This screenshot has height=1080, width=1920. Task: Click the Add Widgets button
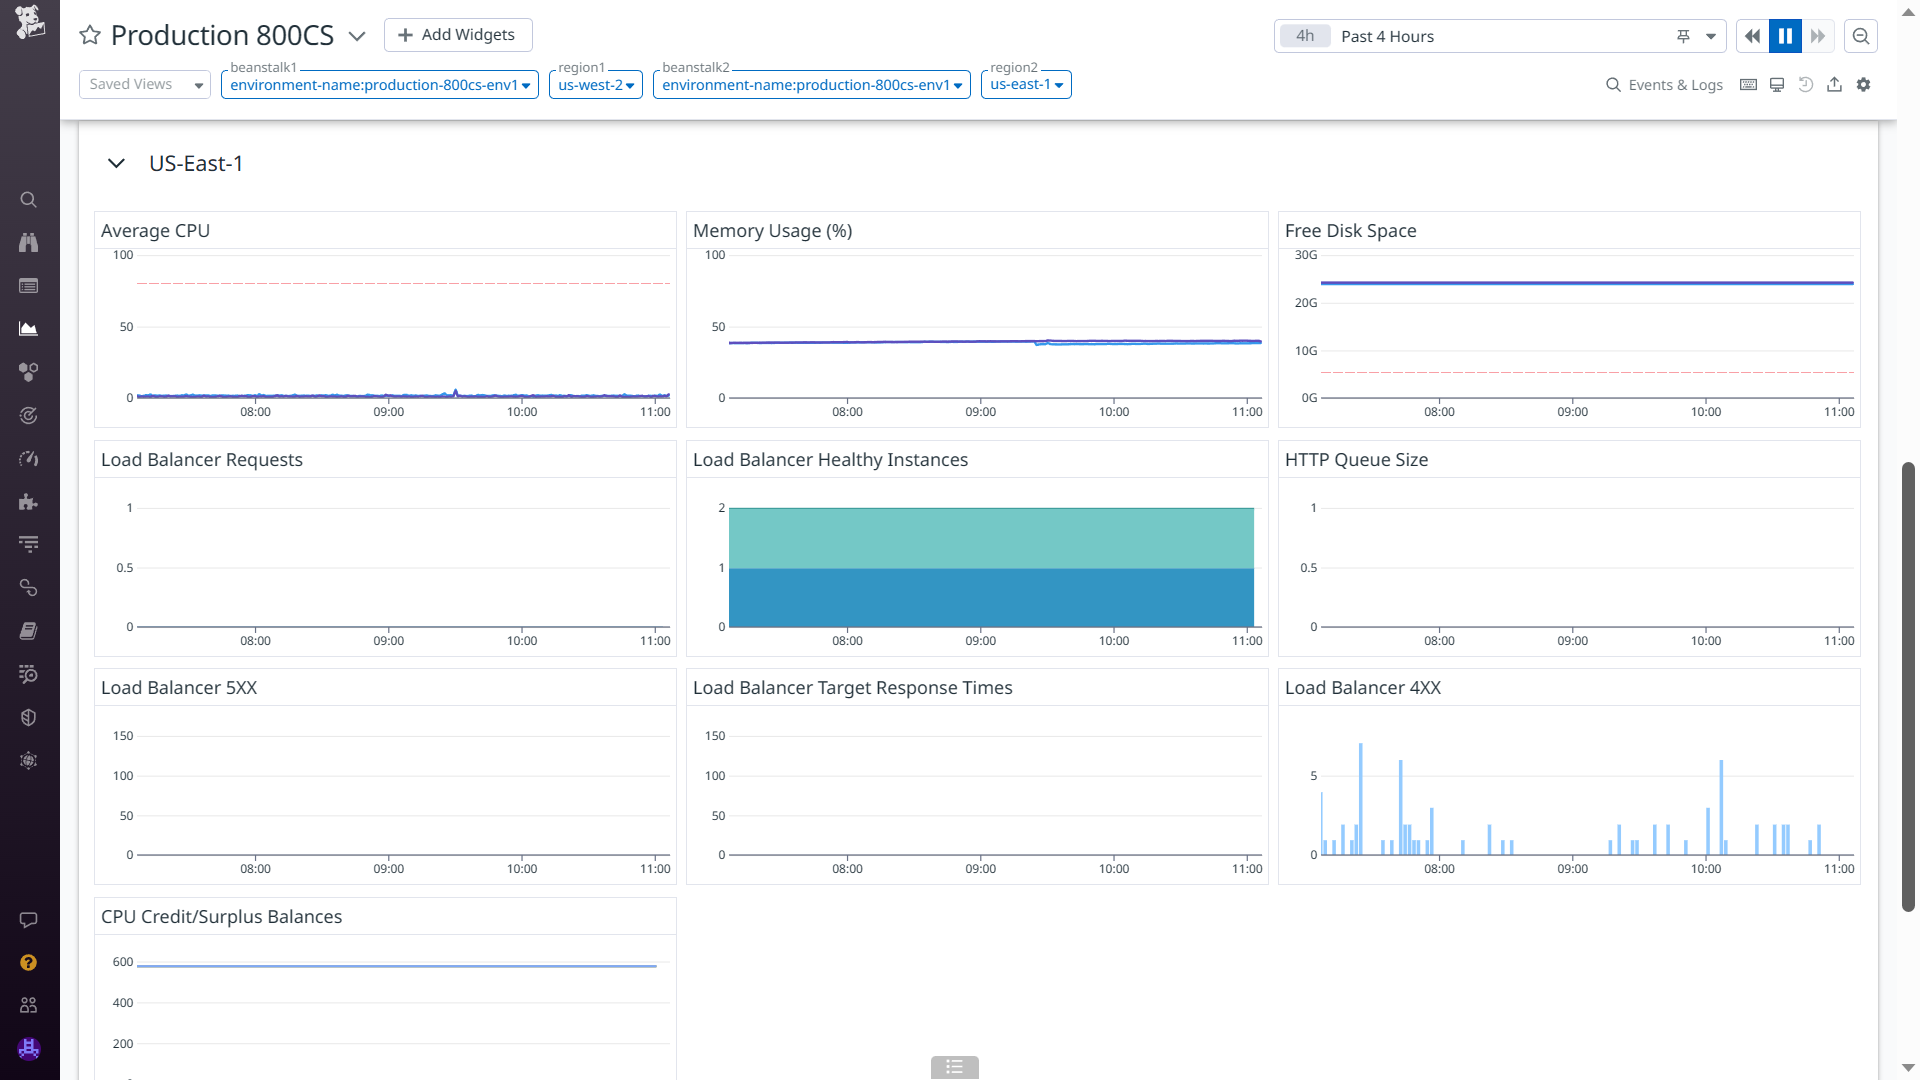pyautogui.click(x=458, y=35)
